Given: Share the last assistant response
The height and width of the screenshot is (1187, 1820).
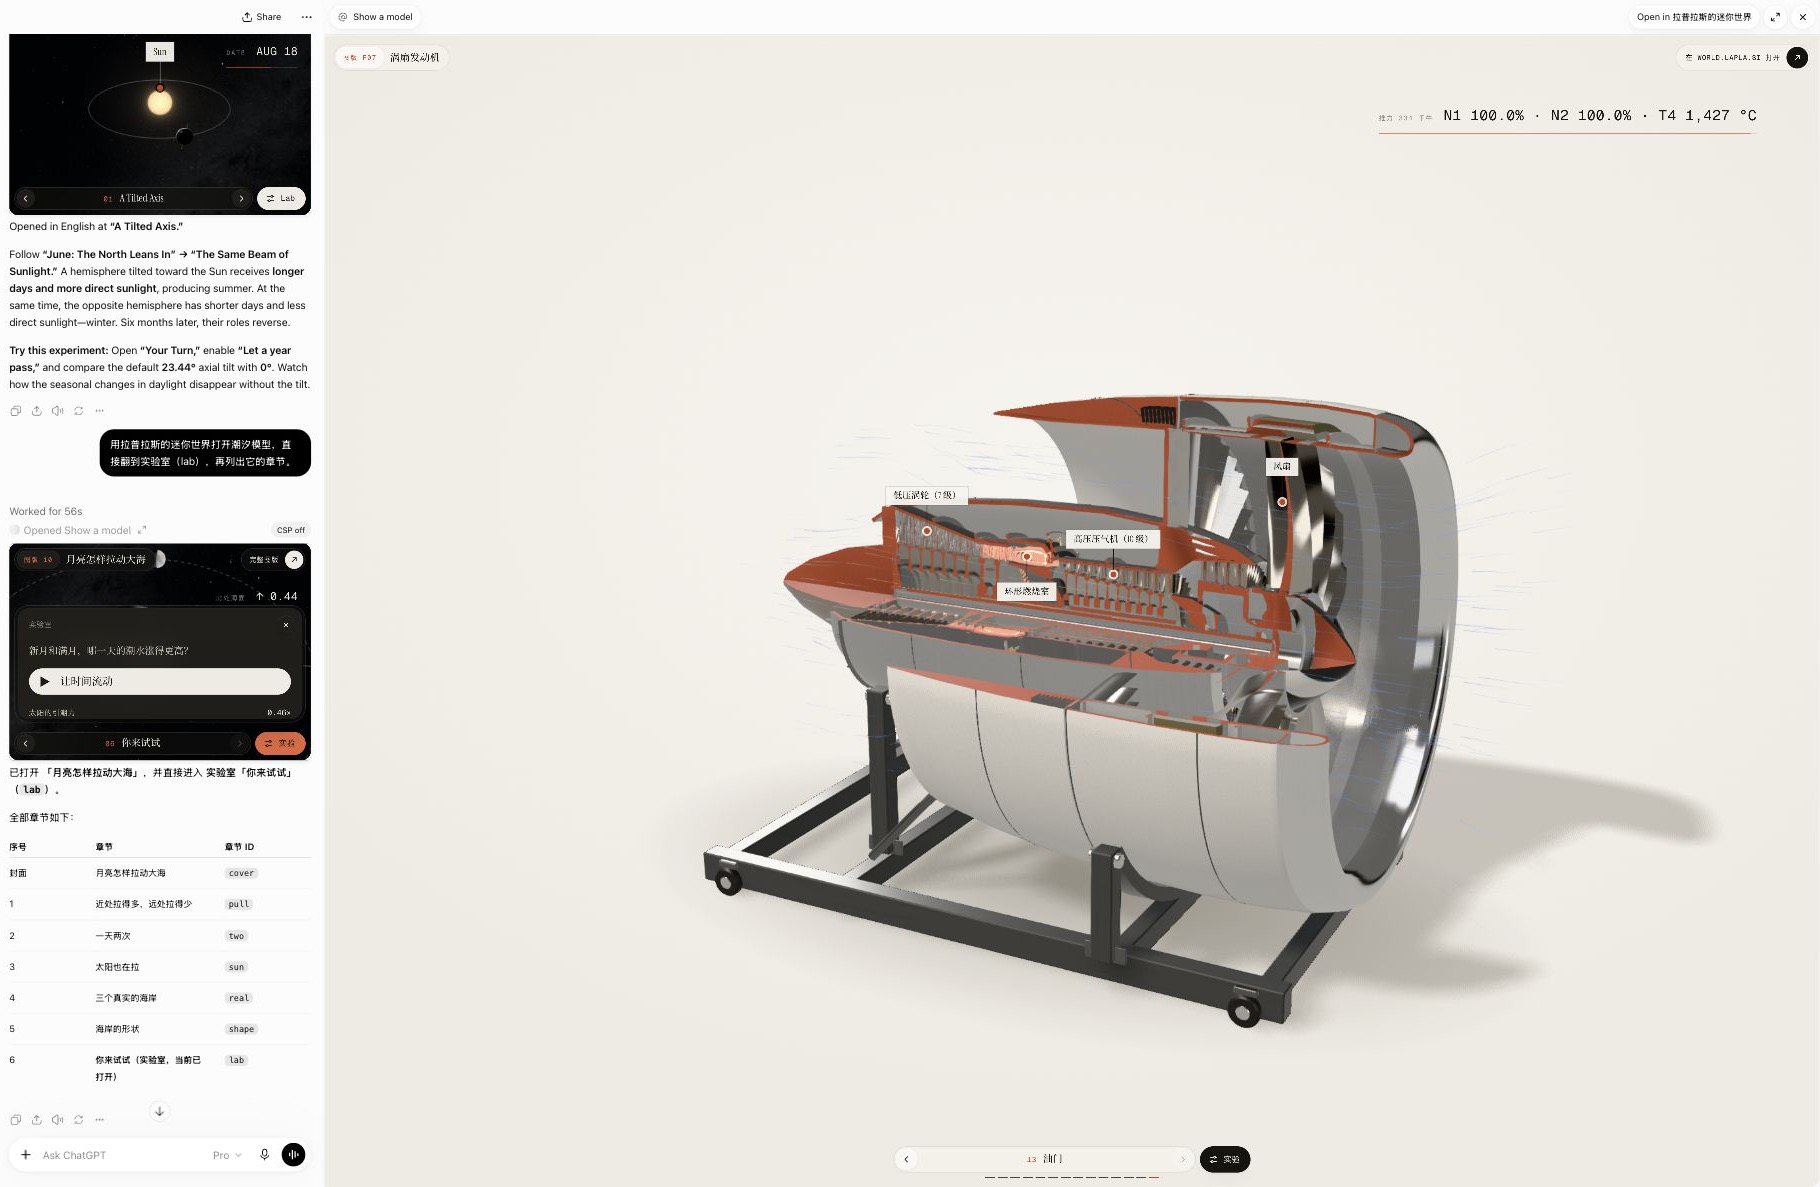Looking at the screenshot, I should (x=36, y=1119).
